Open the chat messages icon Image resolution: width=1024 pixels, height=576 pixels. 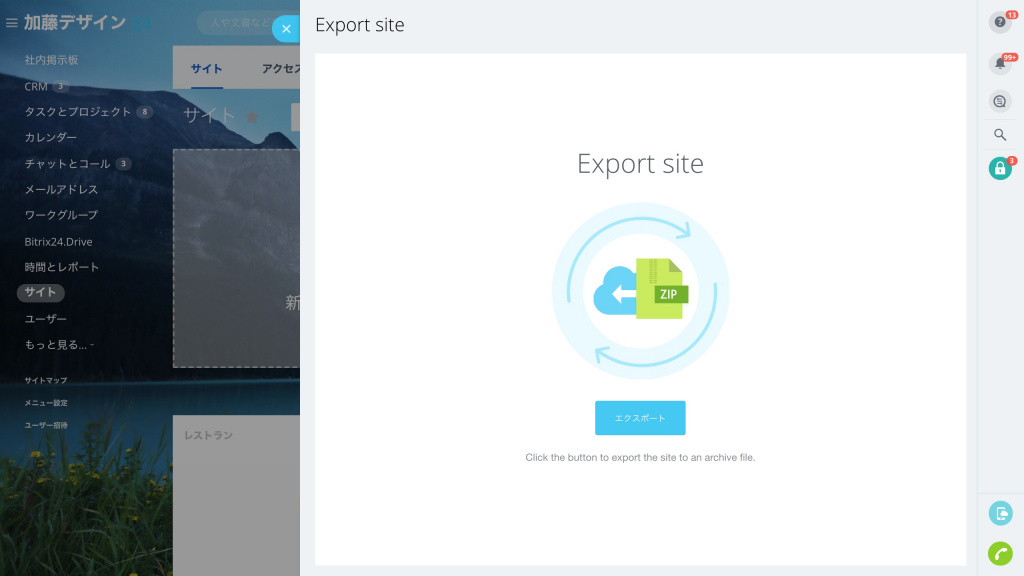[x=999, y=101]
